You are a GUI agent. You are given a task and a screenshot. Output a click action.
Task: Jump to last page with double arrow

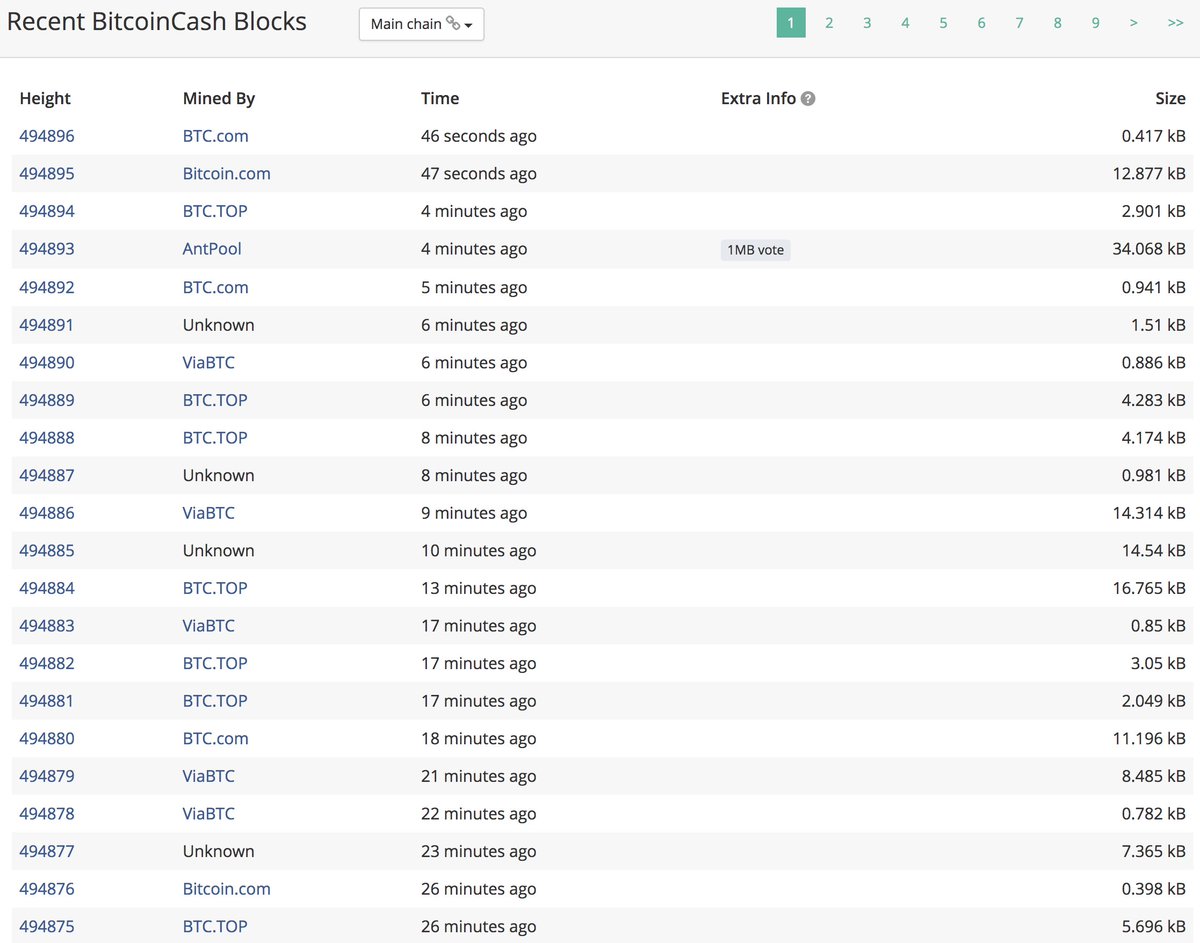coord(1175,23)
